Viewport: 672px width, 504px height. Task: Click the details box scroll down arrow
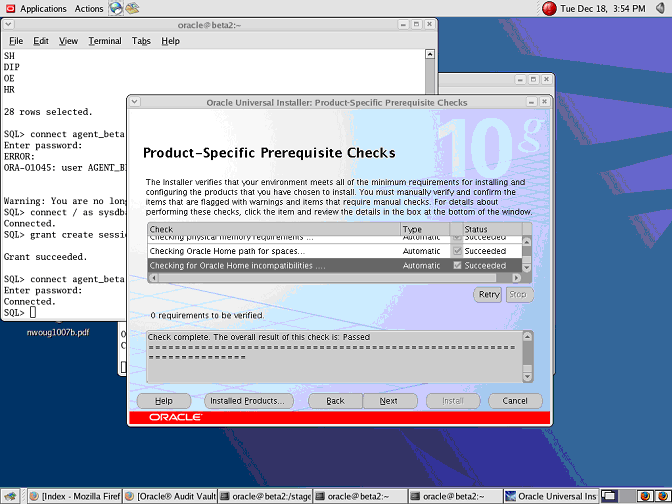[x=528, y=377]
